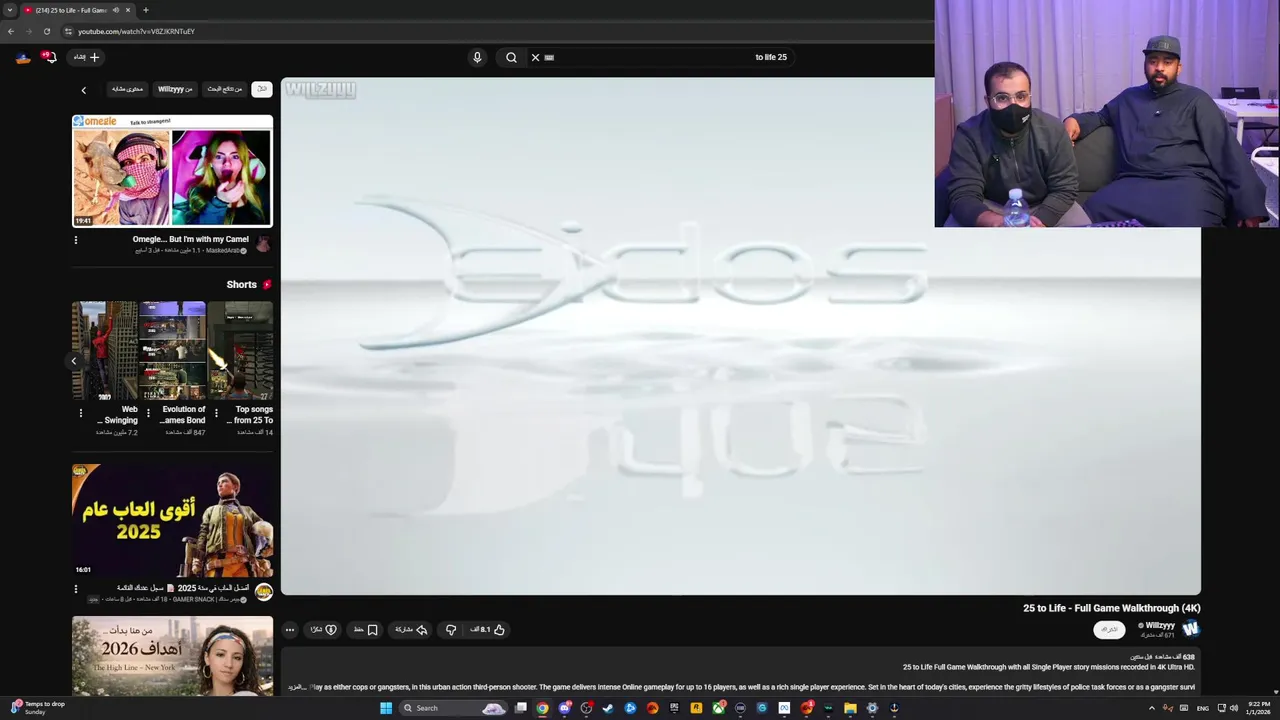Screen dimensions: 1280x720
Task: Open Task View on the taskbar
Action: point(521,708)
